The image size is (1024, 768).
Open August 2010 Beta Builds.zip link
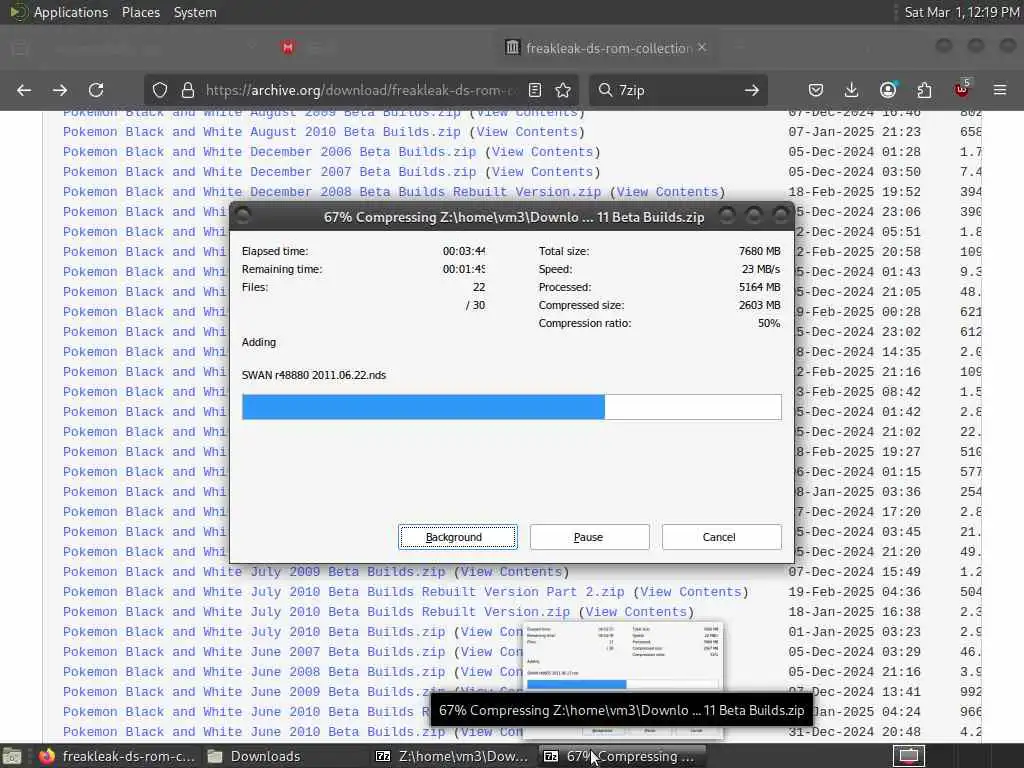pos(262,132)
